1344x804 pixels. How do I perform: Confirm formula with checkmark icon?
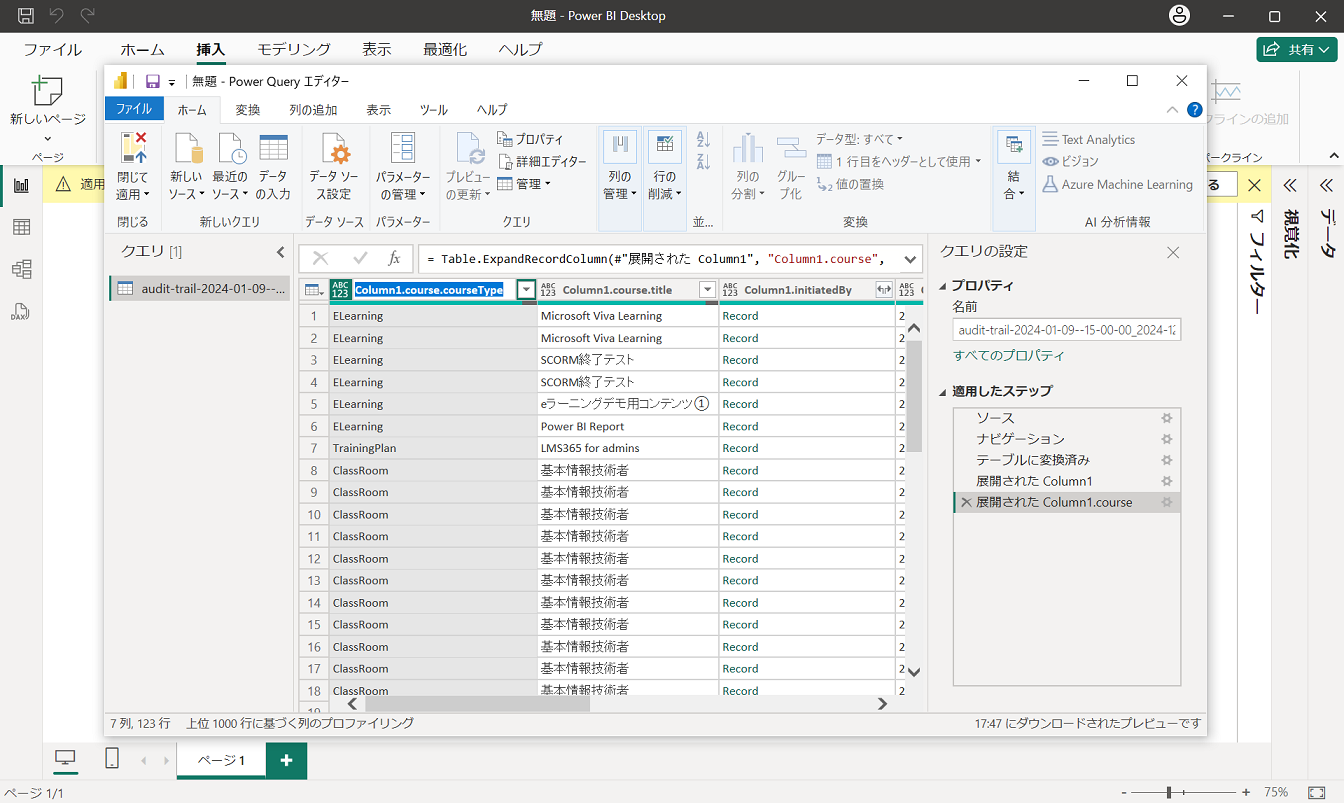pyautogui.click(x=360, y=258)
